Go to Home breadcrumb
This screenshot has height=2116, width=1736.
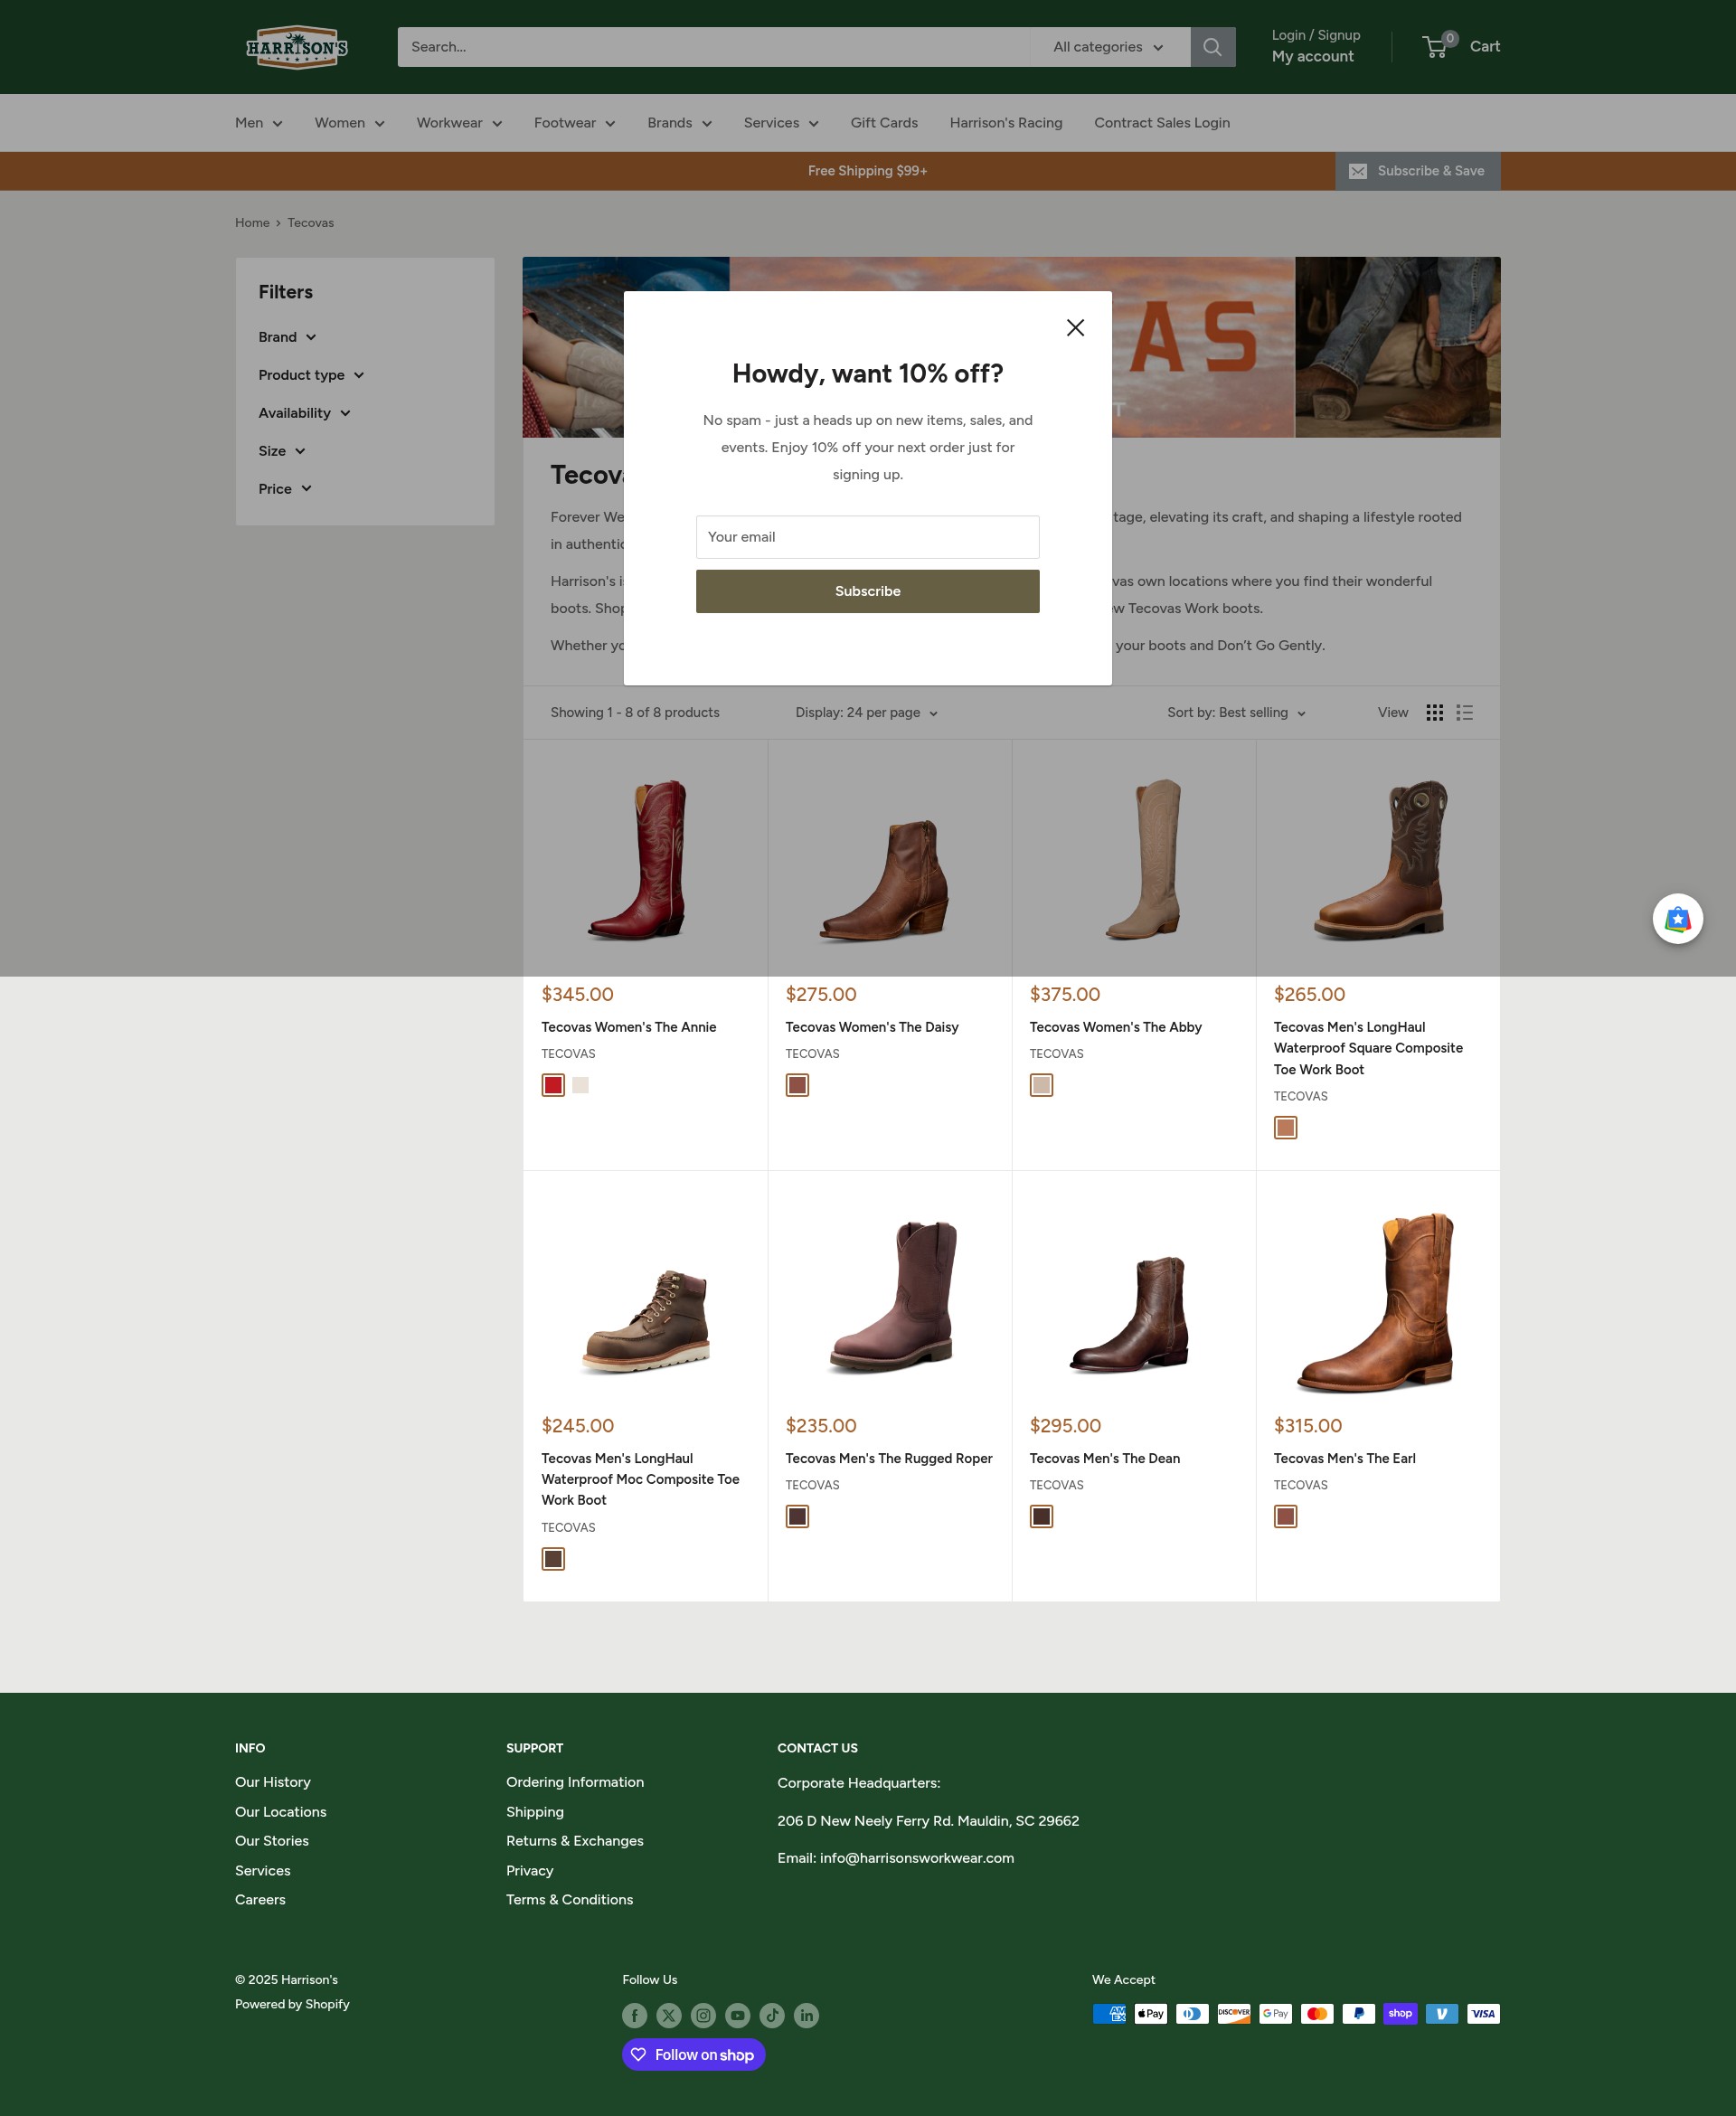click(x=252, y=223)
